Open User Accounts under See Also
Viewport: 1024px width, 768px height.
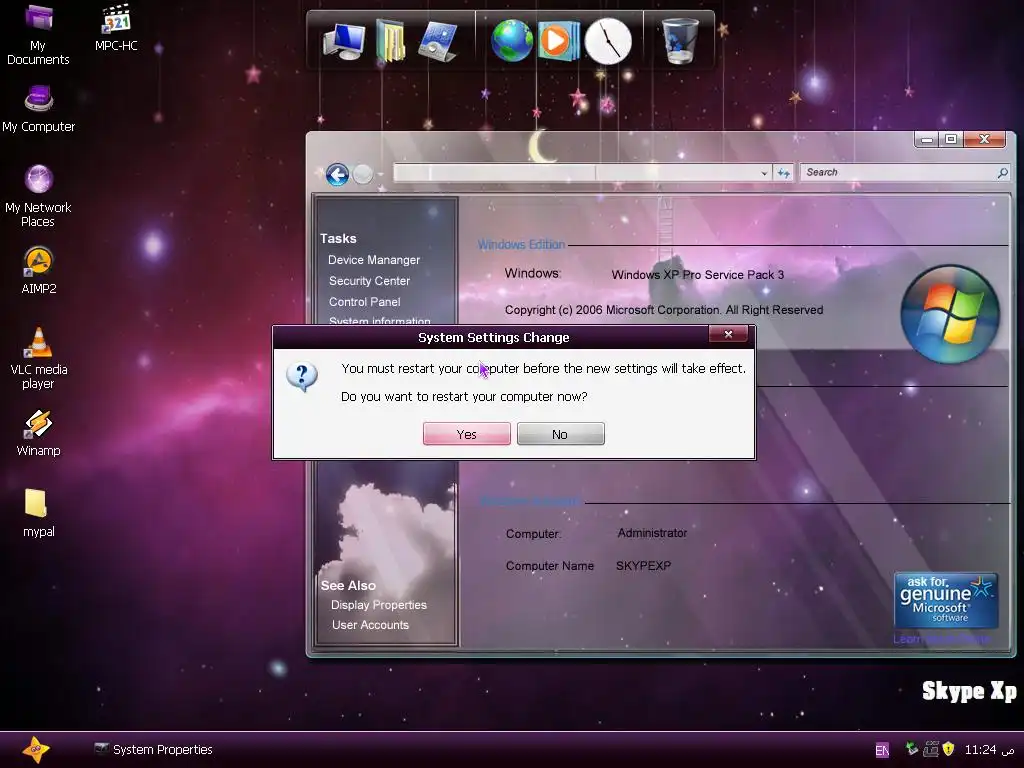[x=370, y=625]
